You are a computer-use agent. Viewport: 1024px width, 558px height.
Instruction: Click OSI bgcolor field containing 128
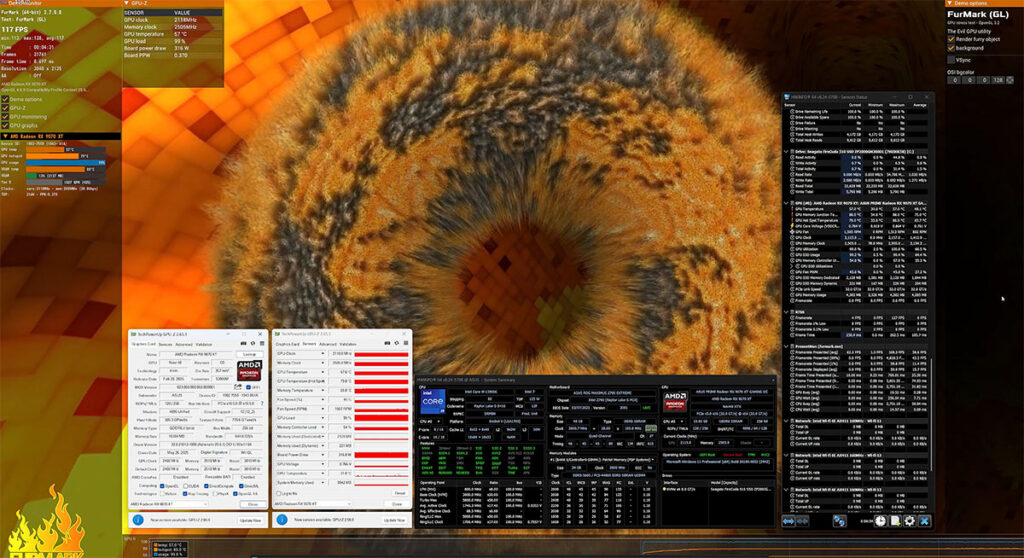pyautogui.click(x=997, y=80)
